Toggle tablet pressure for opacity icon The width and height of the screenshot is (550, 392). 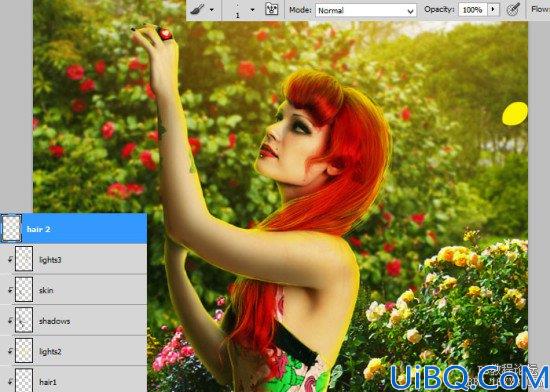(514, 9)
